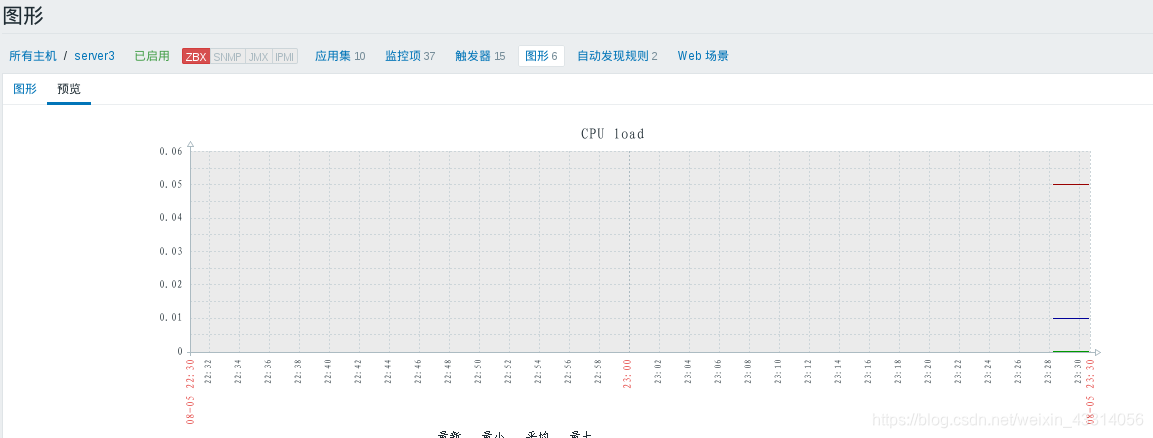Click the 图形 page heading
Screen dimensions: 1153x438
coord(24,15)
